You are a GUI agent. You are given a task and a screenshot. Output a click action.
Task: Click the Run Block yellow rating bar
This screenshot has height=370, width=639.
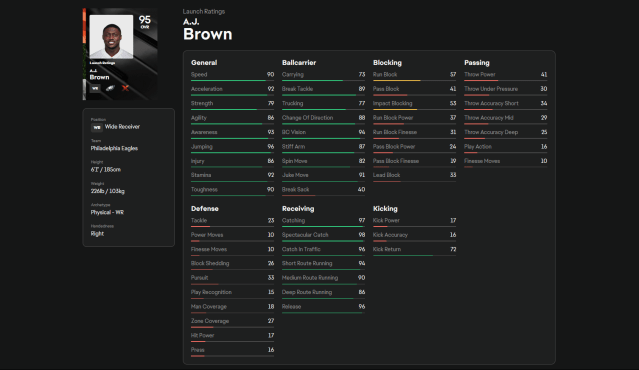coord(414,81)
